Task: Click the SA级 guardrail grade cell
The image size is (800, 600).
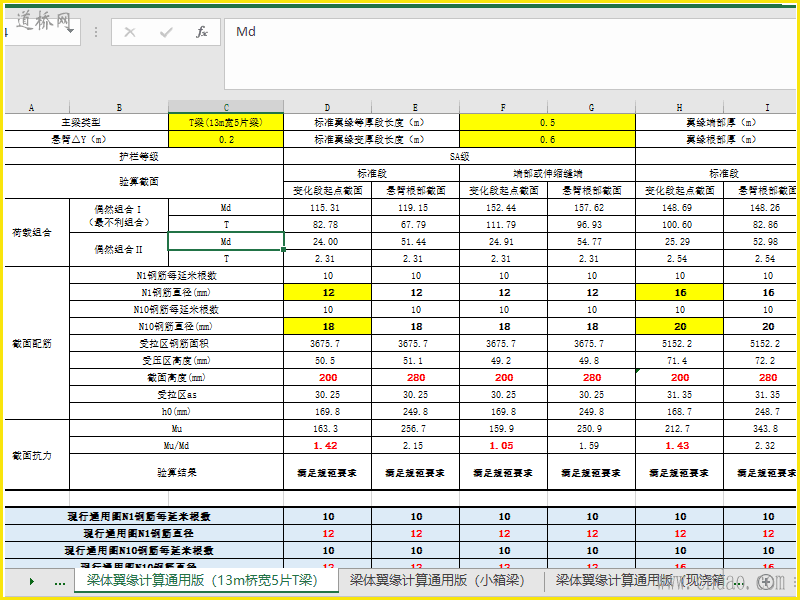Action: (460, 156)
